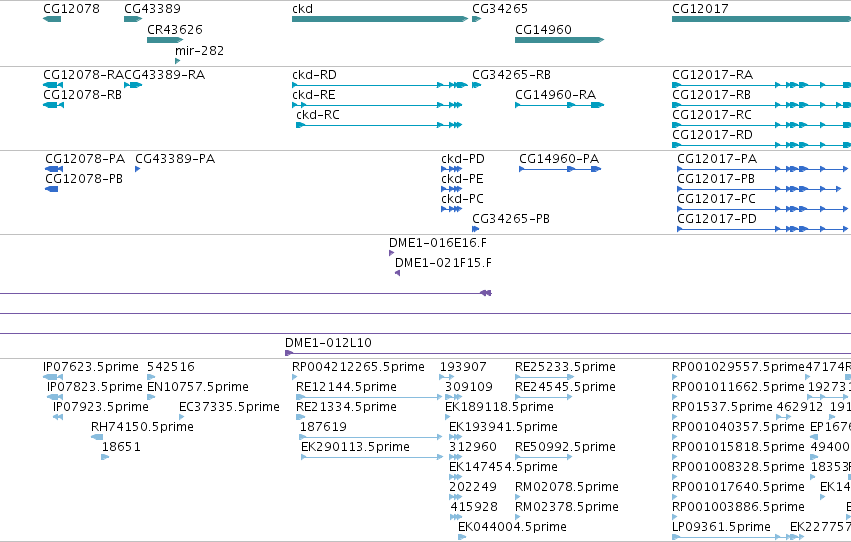Select the 187619 feature label
This screenshot has width=851, height=542.
[x=323, y=428]
